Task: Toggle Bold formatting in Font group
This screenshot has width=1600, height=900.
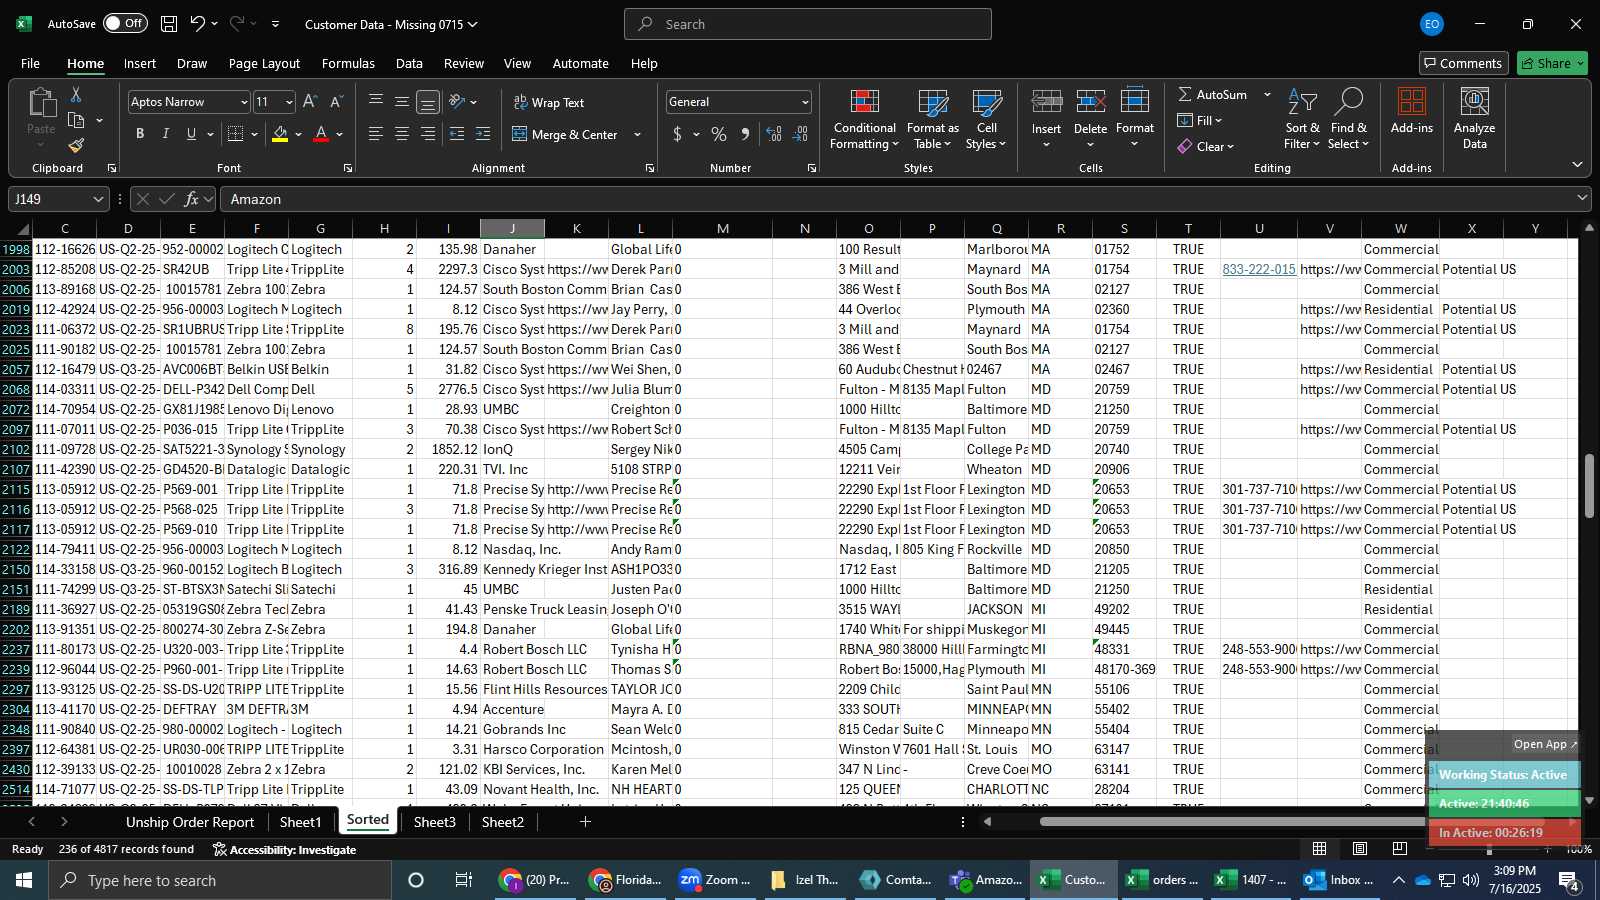Action: click(140, 134)
